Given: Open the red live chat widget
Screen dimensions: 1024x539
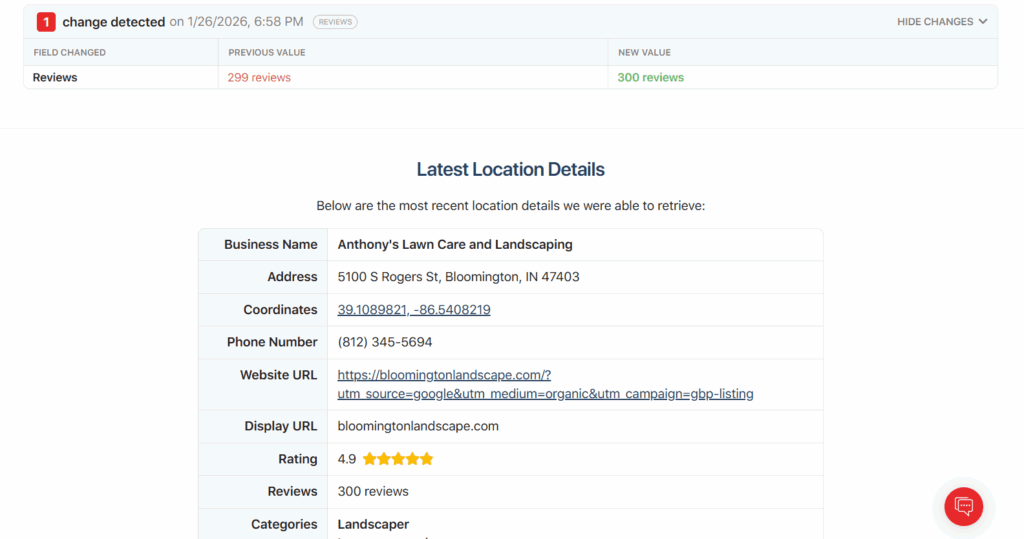Looking at the screenshot, I should pyautogui.click(x=963, y=505).
